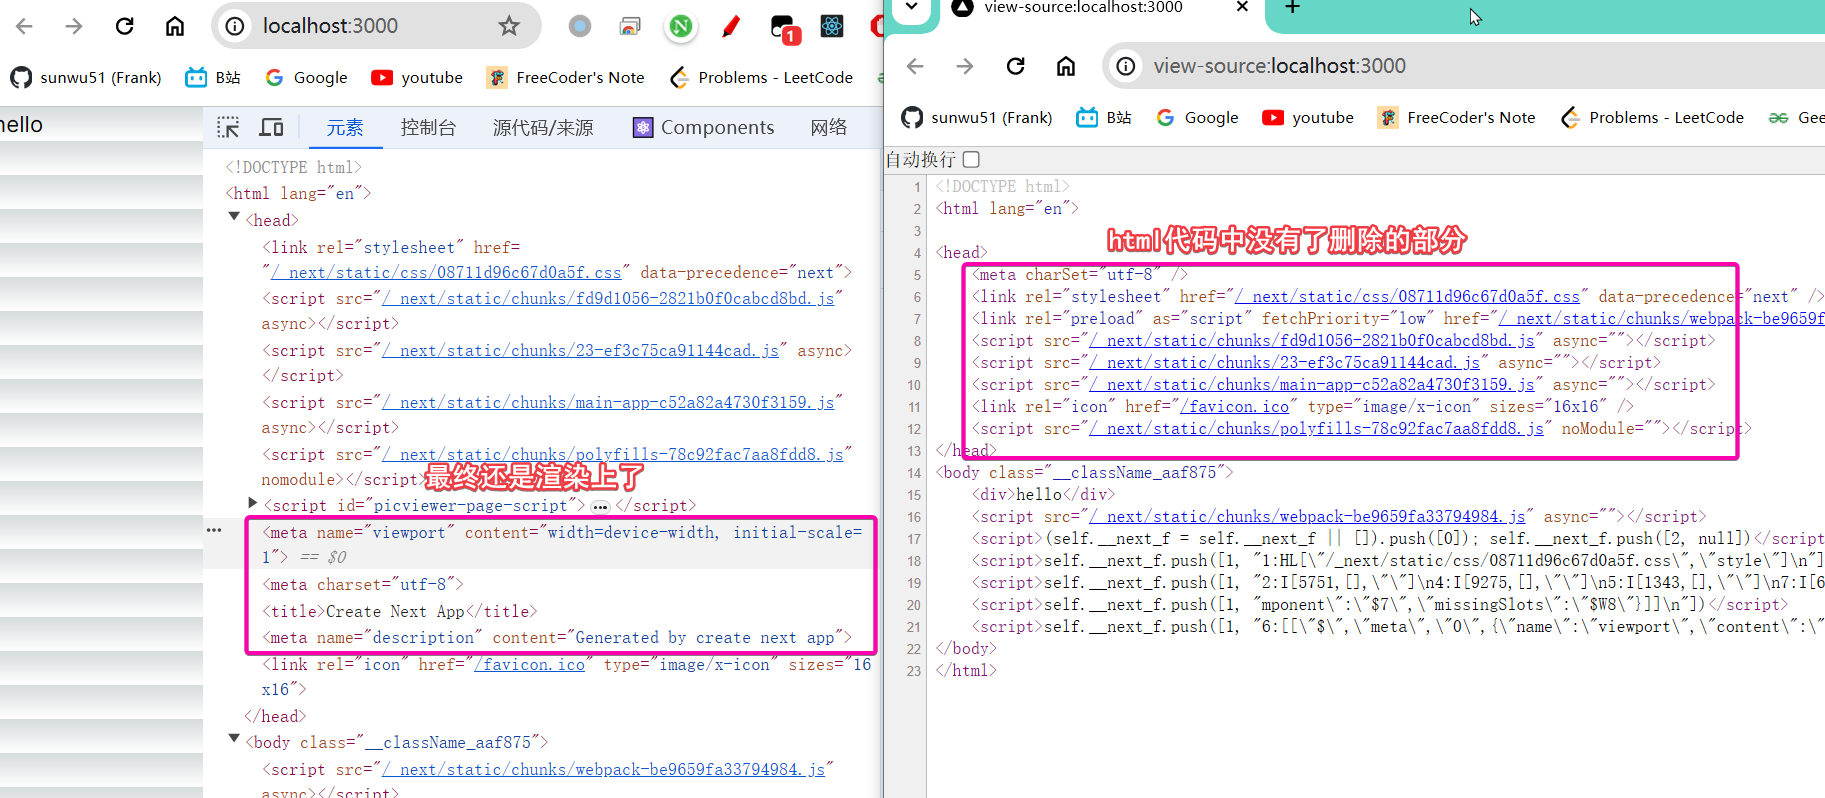
Task: Open FreeCoder's Note bookmark in left window
Action: [565, 77]
